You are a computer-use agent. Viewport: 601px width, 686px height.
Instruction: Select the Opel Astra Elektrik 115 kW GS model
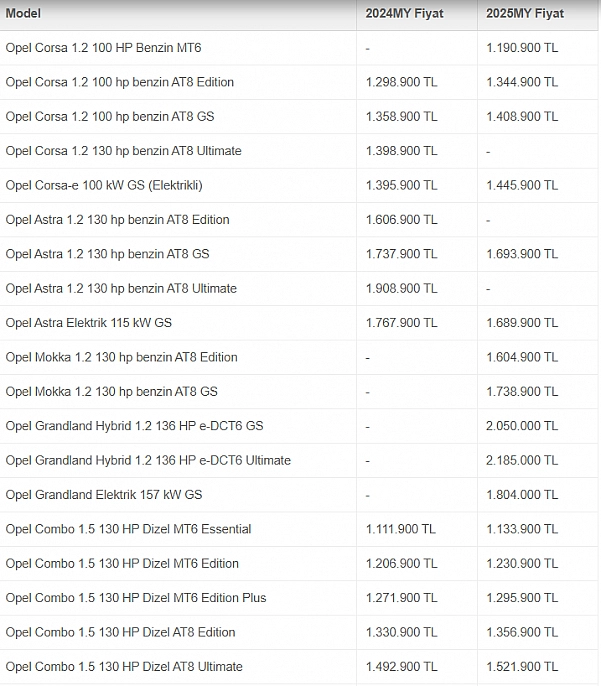pos(89,323)
